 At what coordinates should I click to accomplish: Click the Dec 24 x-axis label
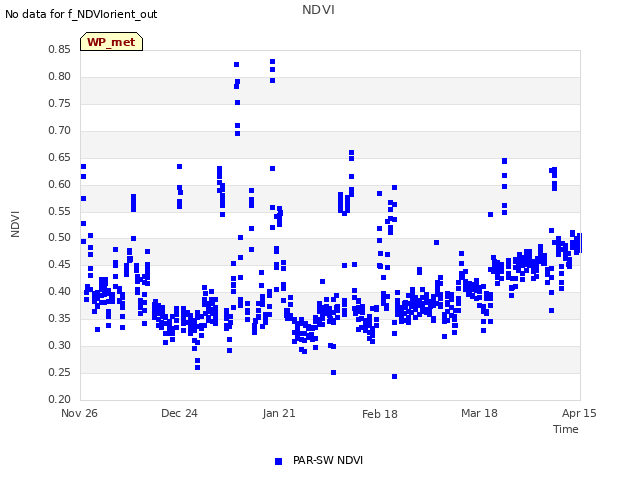[x=179, y=413]
